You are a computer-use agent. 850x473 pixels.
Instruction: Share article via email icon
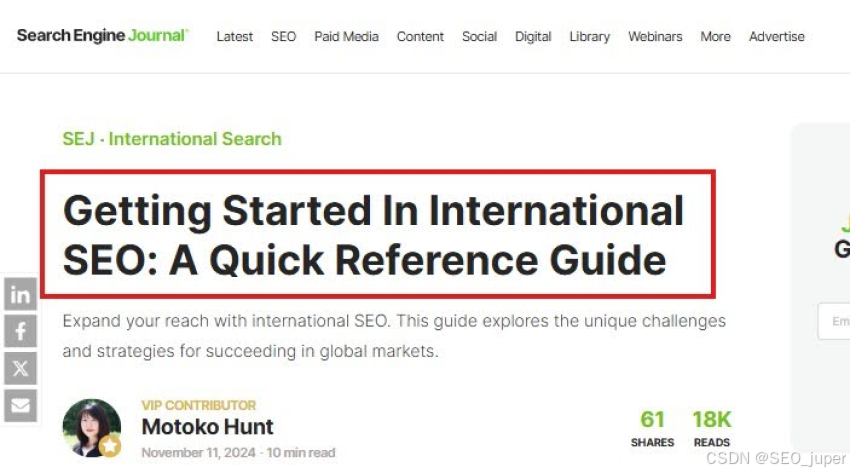coord(21,405)
